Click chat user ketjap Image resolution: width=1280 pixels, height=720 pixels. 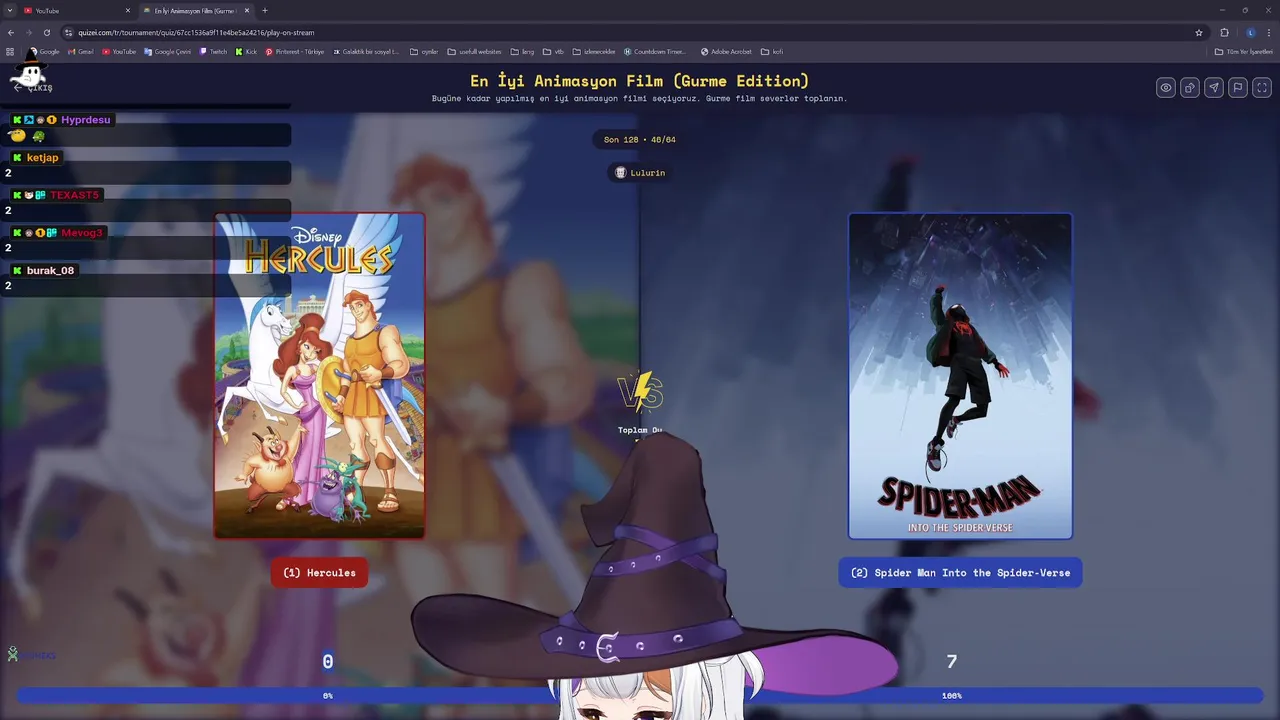[42, 158]
